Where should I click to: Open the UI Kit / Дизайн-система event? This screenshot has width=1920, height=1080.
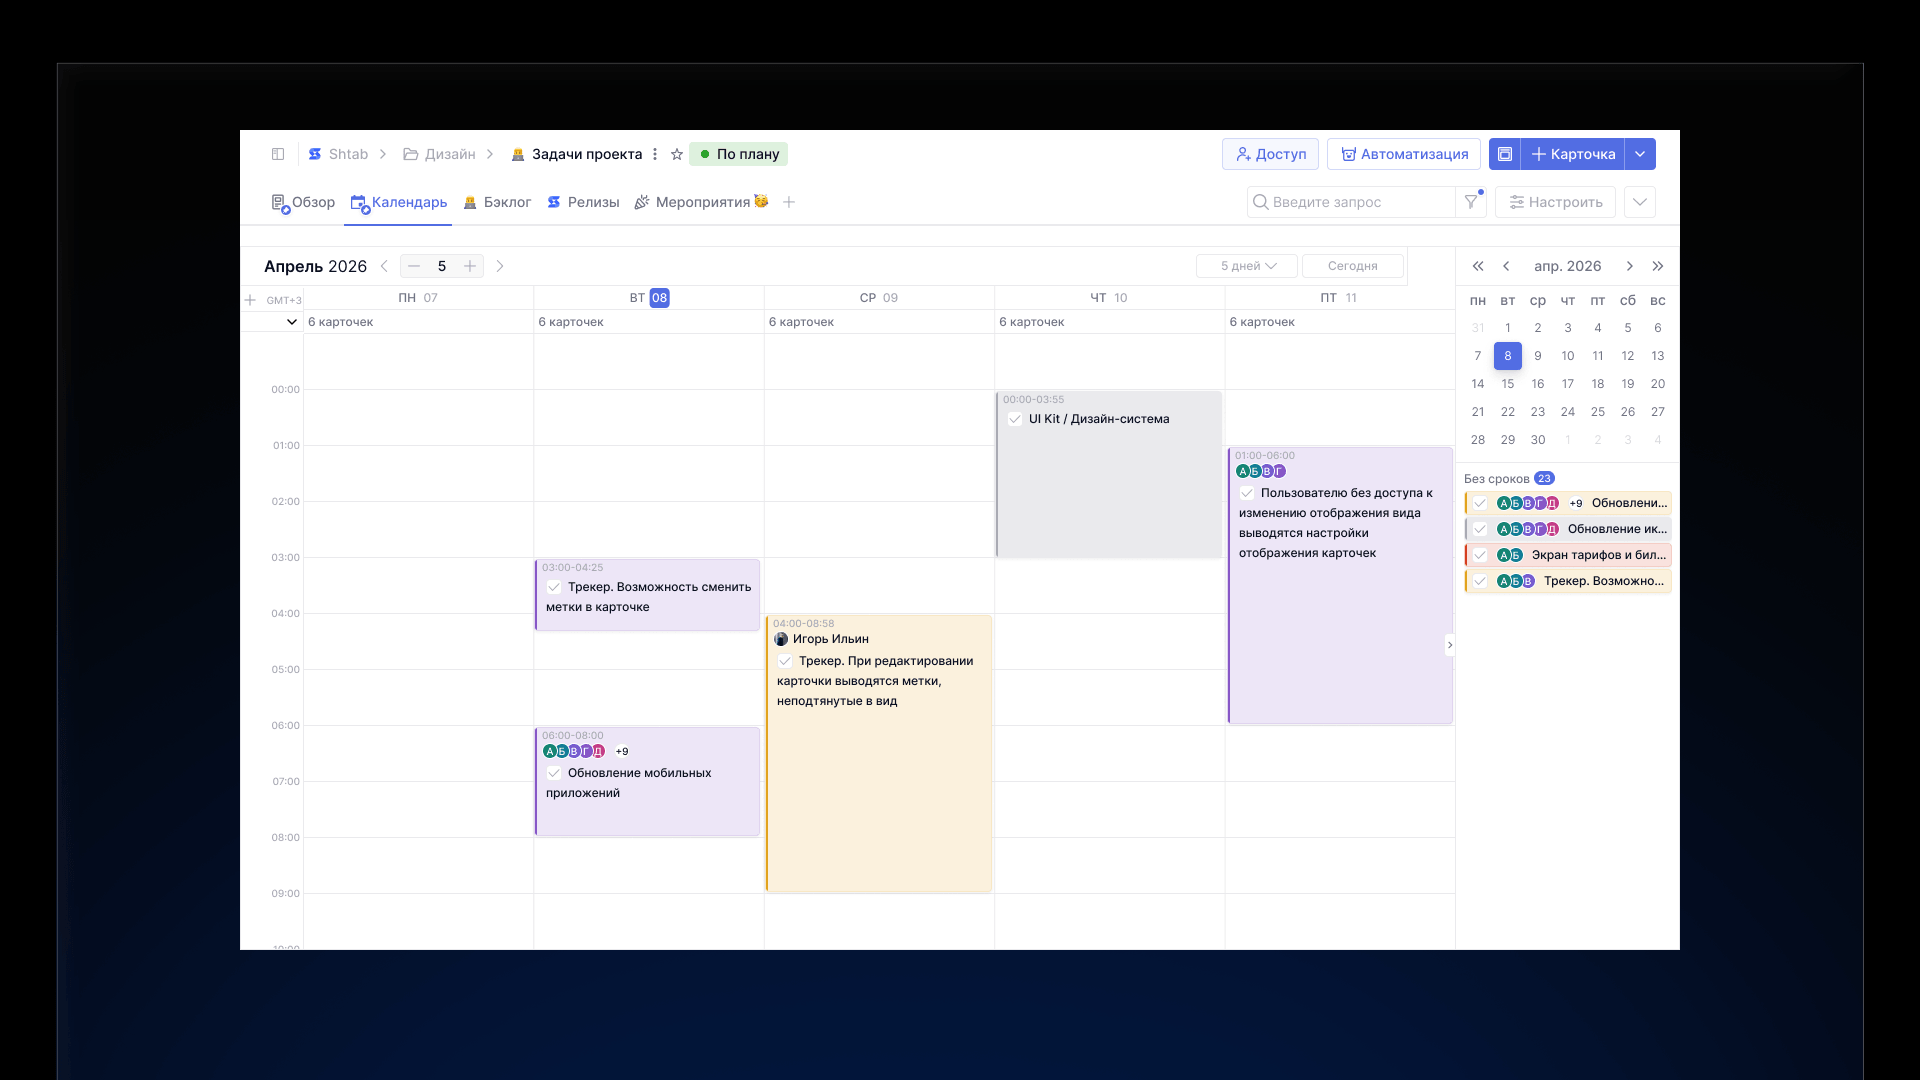(1109, 474)
